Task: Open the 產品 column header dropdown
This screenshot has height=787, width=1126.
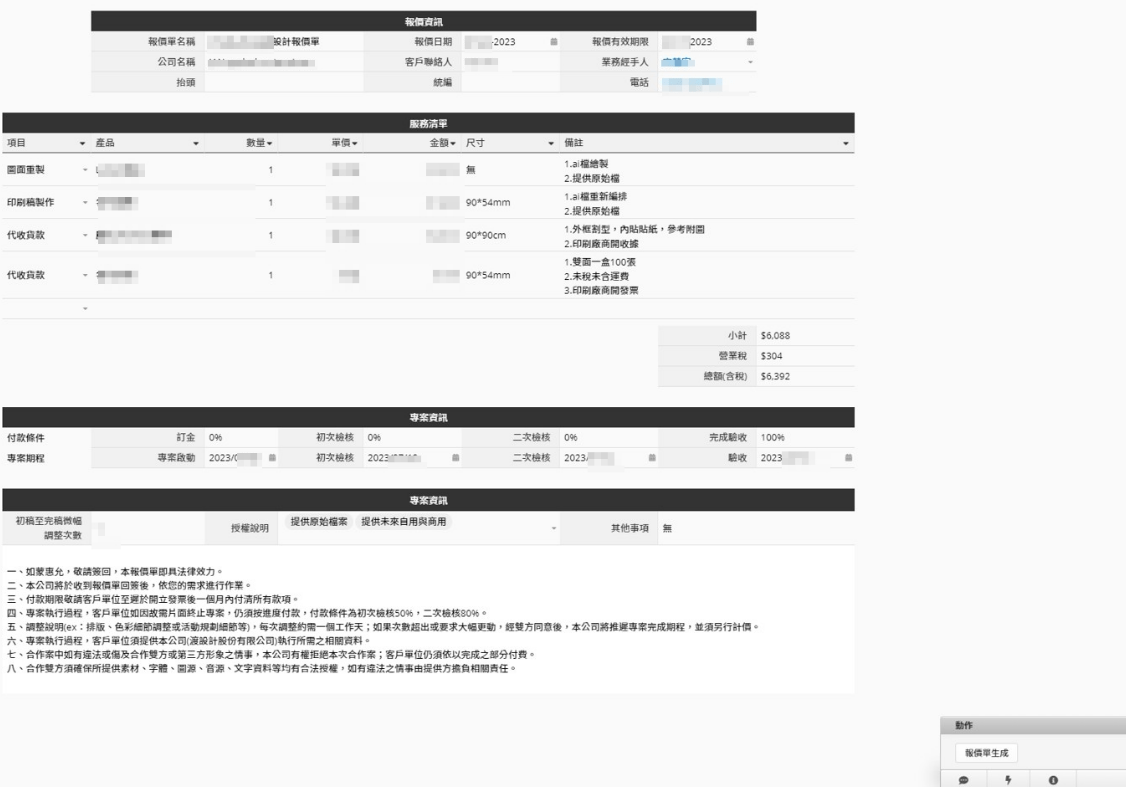Action: tap(195, 144)
